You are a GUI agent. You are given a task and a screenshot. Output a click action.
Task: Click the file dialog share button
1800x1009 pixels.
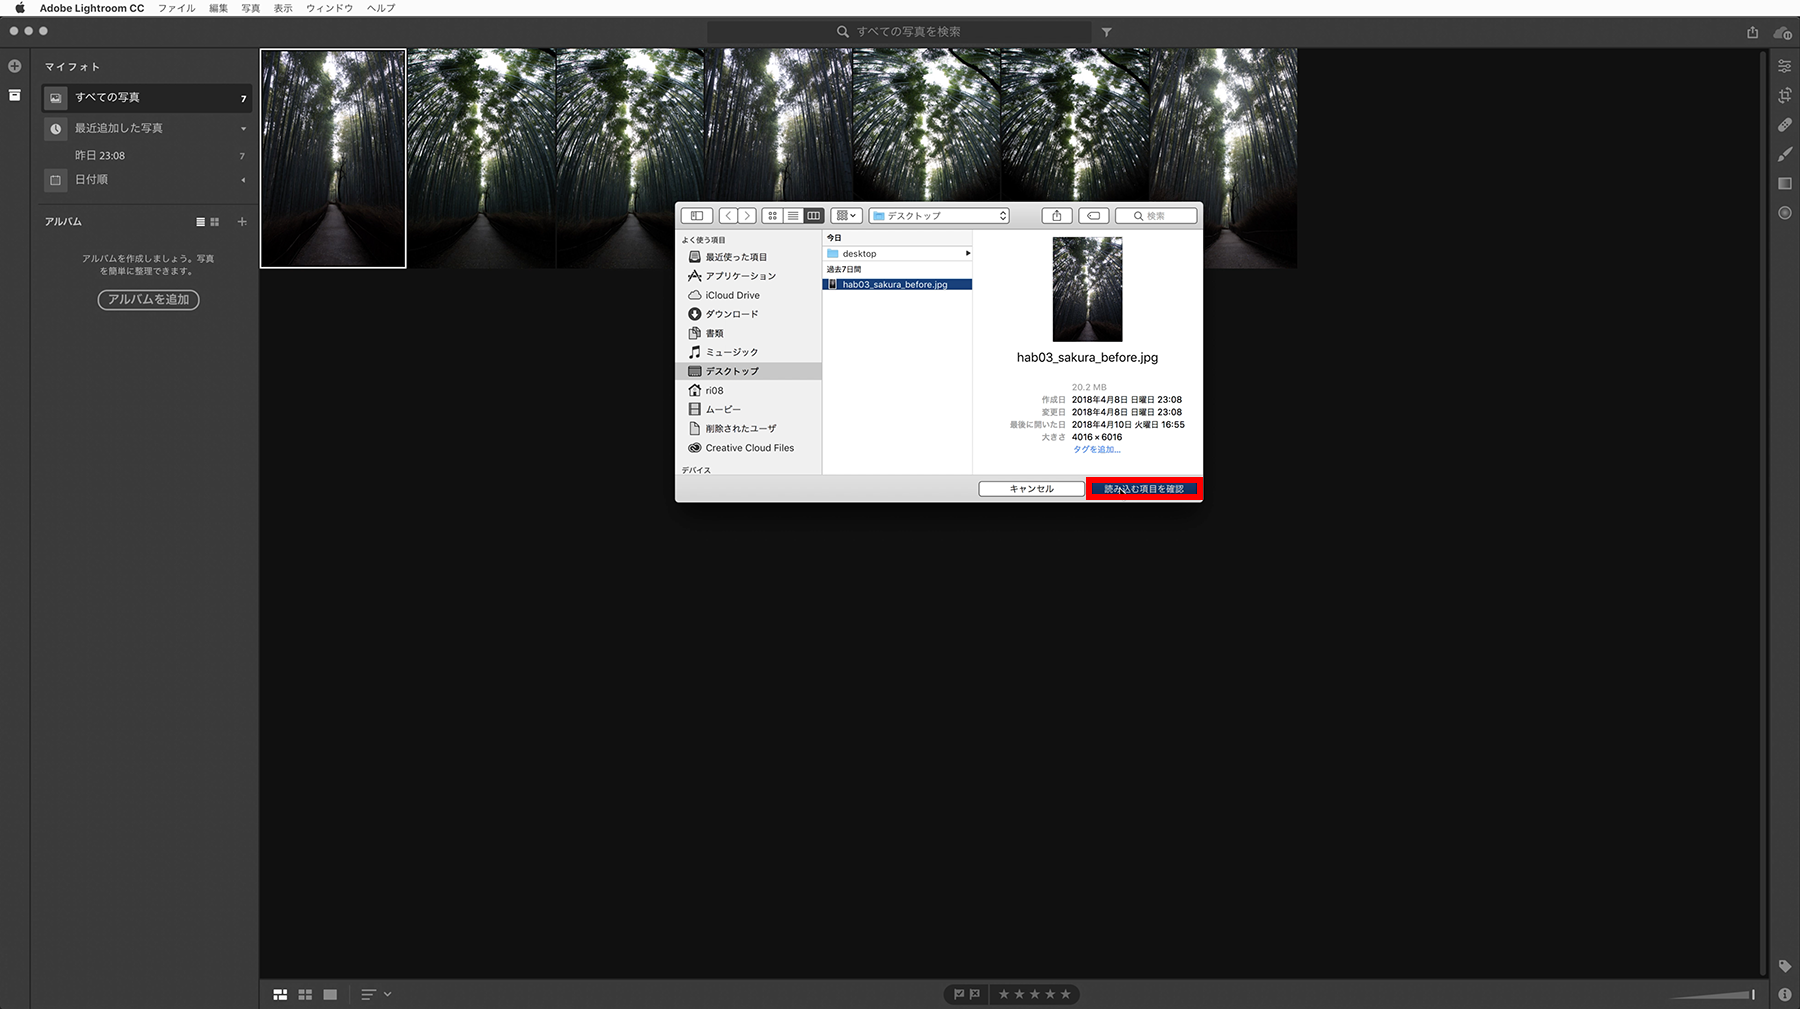1057,216
